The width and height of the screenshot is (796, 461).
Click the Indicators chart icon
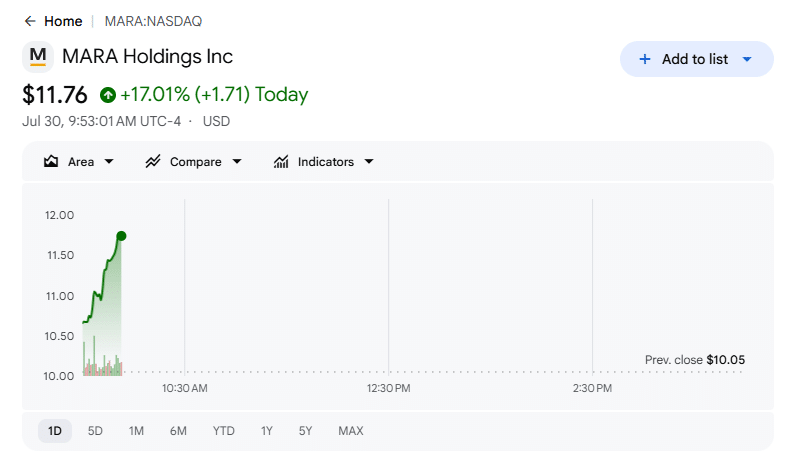point(281,161)
